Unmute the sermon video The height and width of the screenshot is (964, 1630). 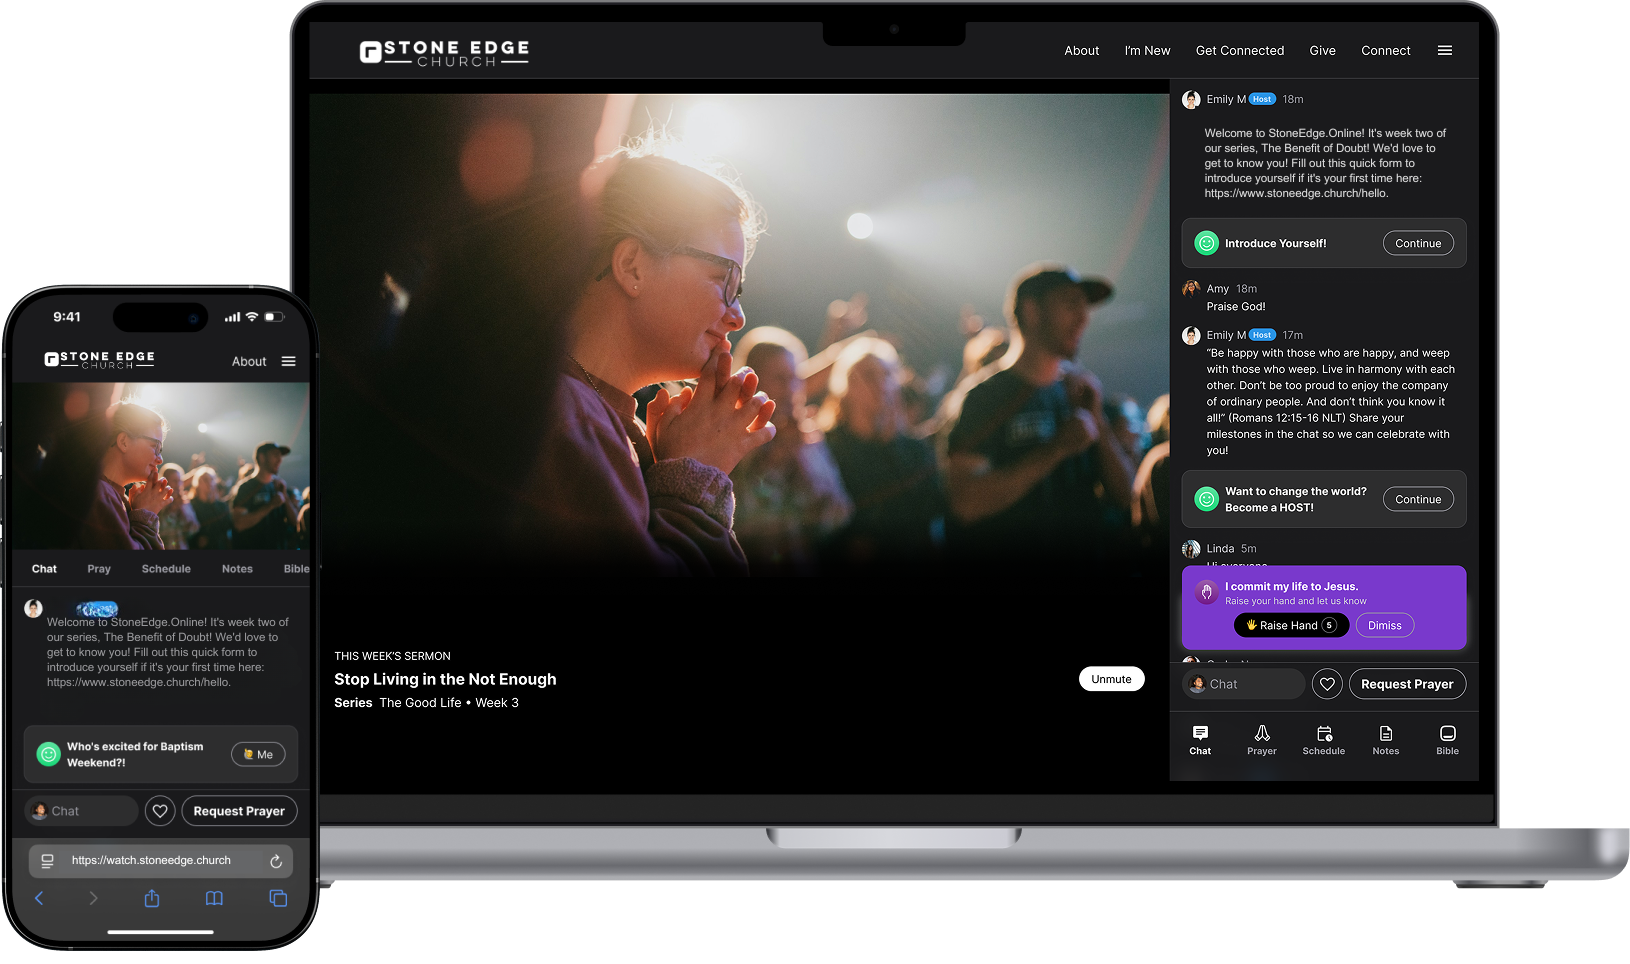pyautogui.click(x=1111, y=679)
